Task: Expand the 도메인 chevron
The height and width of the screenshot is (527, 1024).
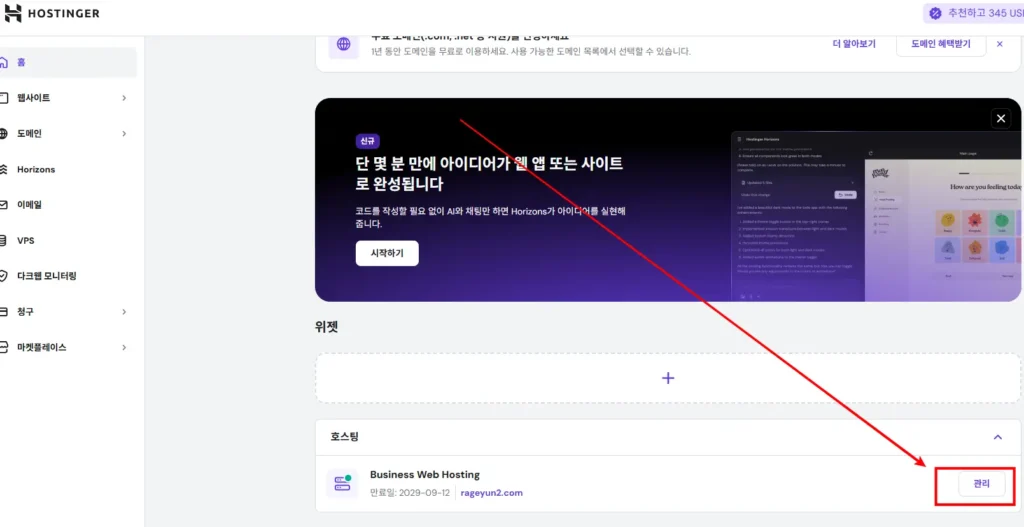Action: pos(124,133)
